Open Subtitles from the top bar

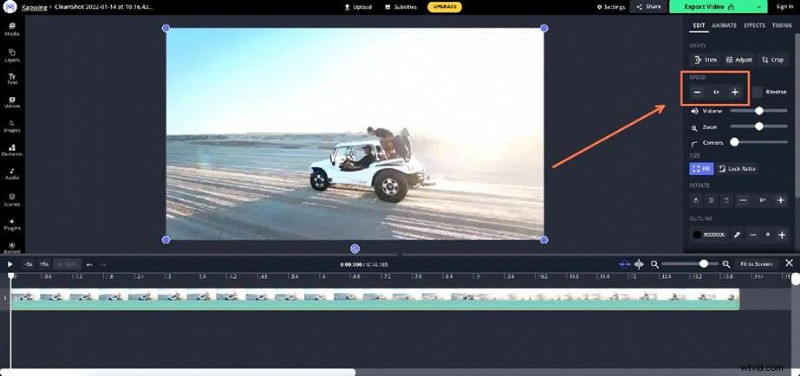pyautogui.click(x=401, y=7)
